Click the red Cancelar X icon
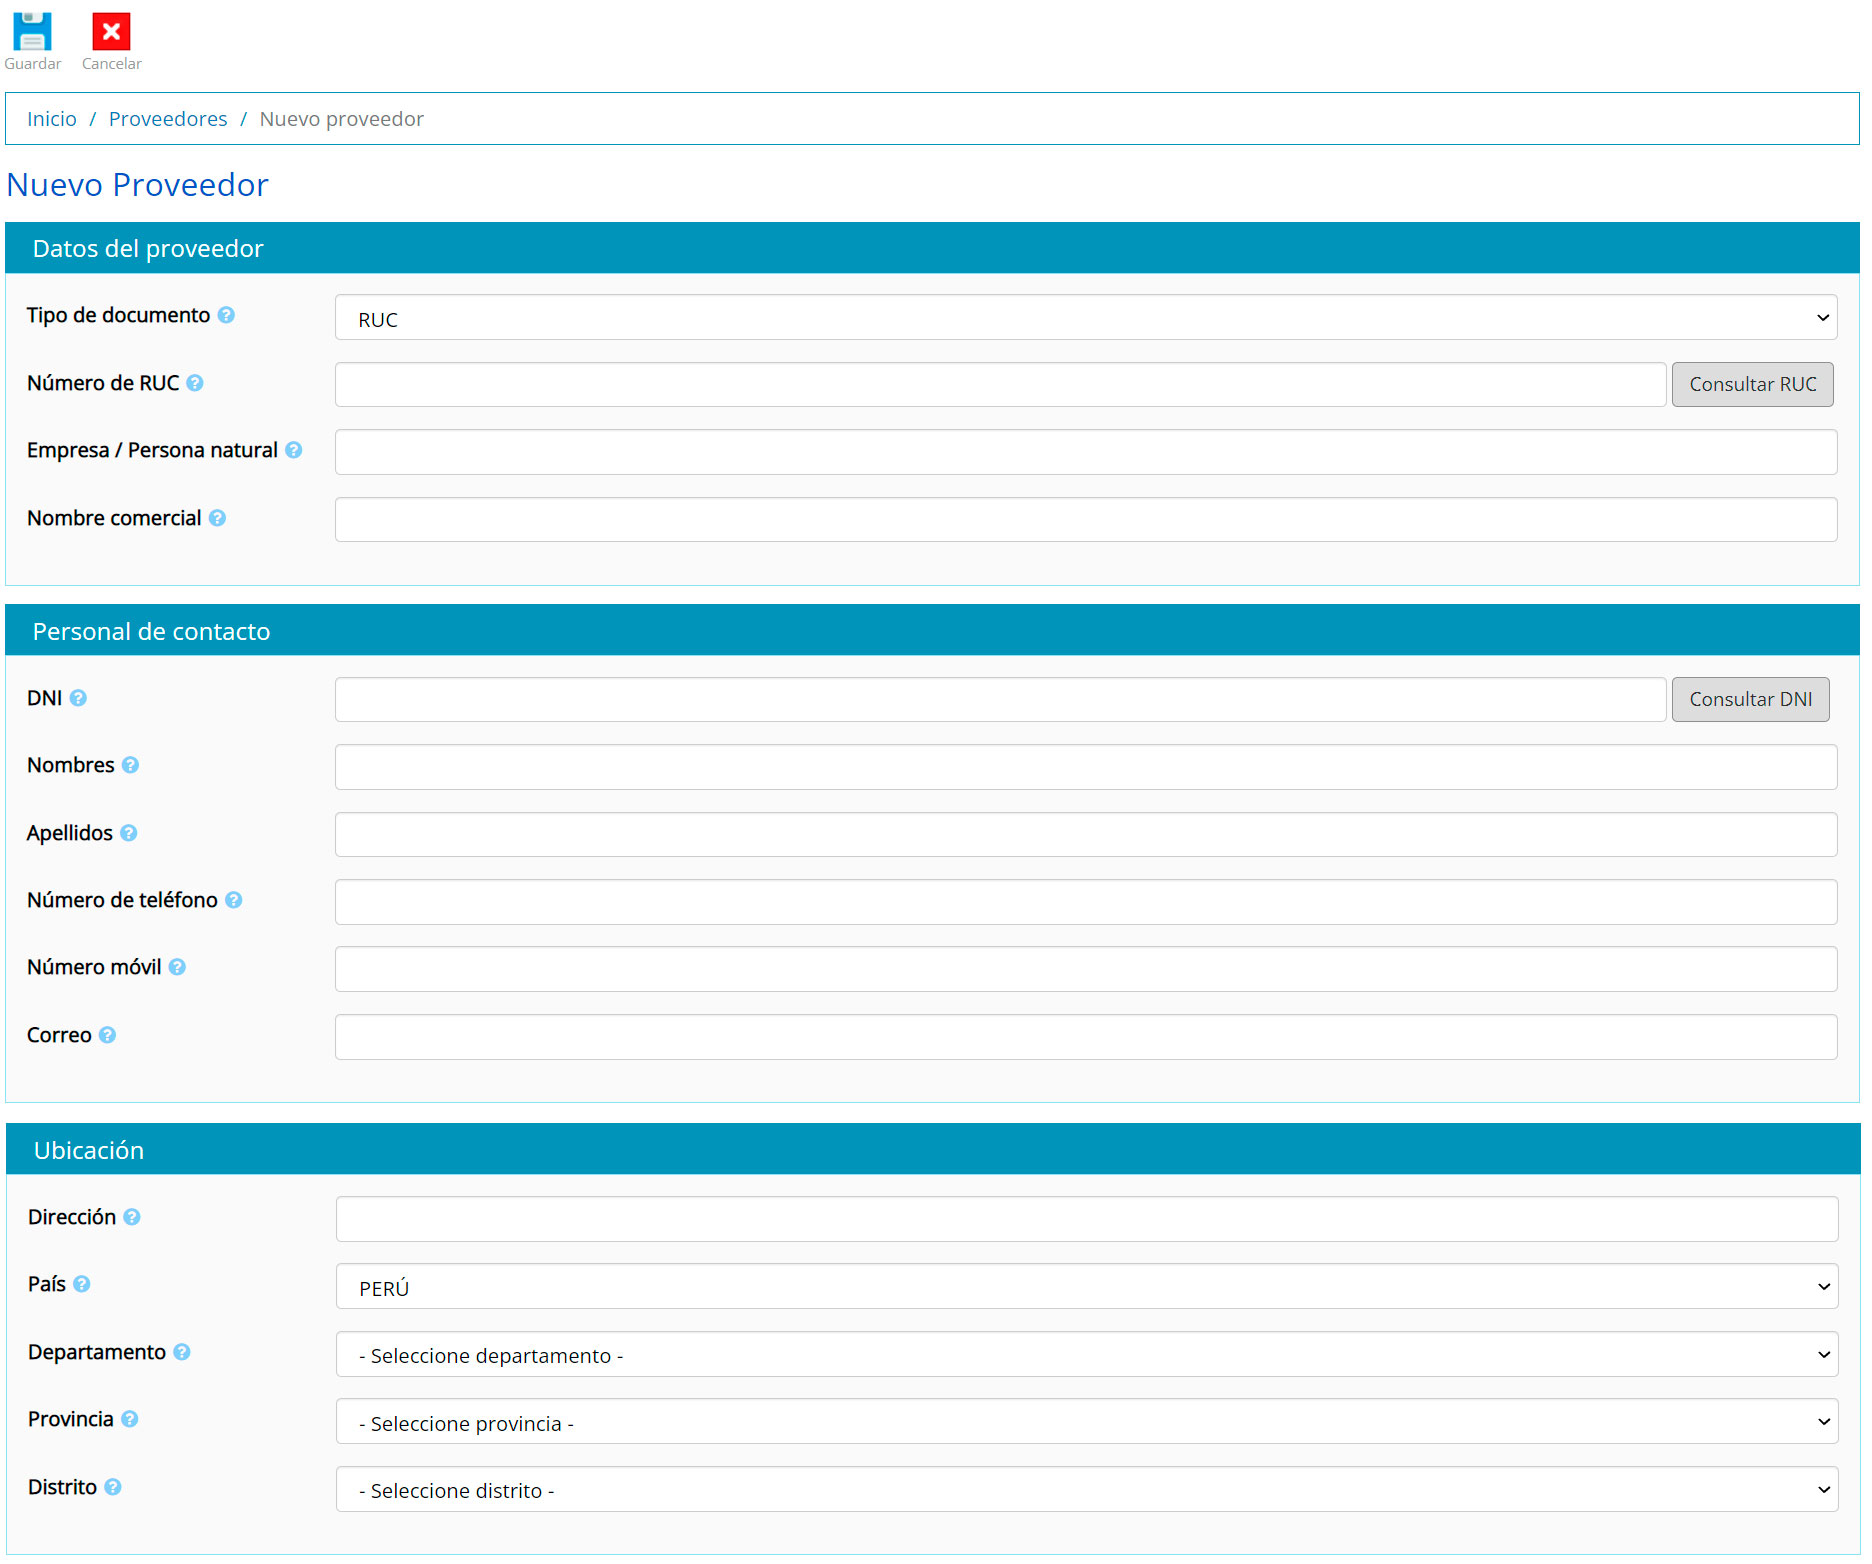1872x1564 pixels. coord(111,33)
